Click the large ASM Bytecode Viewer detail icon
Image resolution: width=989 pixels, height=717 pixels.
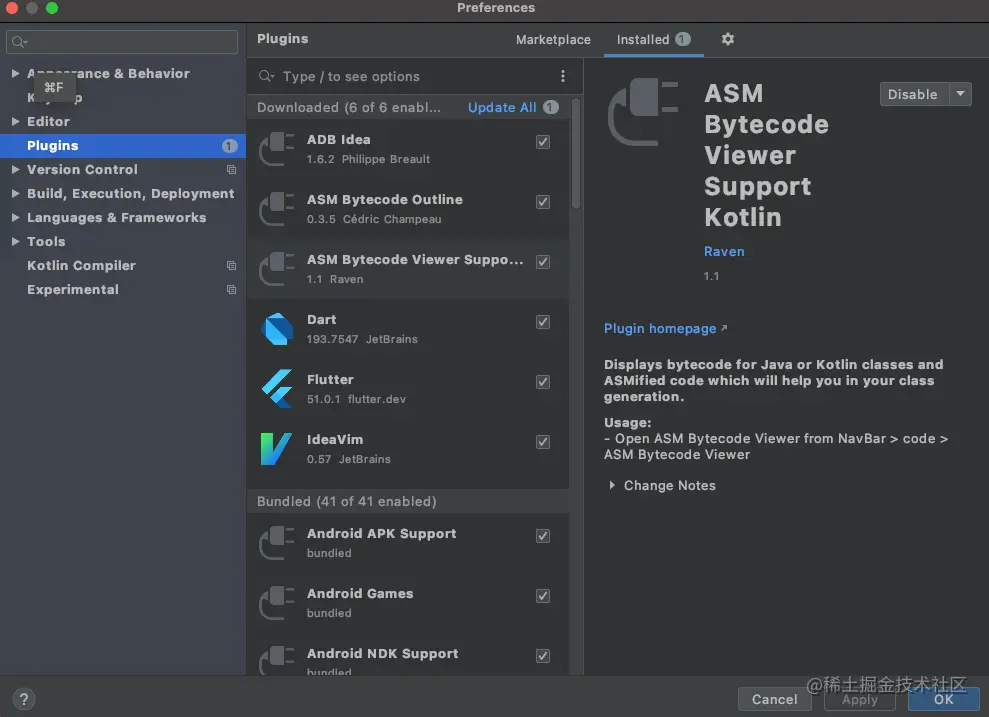643,112
